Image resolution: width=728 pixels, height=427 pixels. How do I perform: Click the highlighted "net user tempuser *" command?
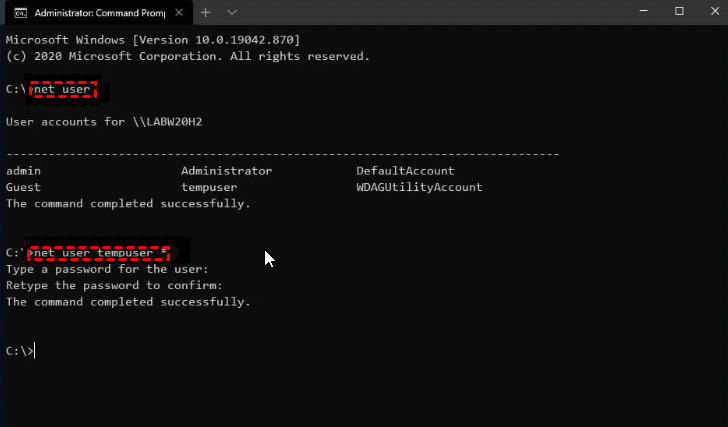(100, 253)
